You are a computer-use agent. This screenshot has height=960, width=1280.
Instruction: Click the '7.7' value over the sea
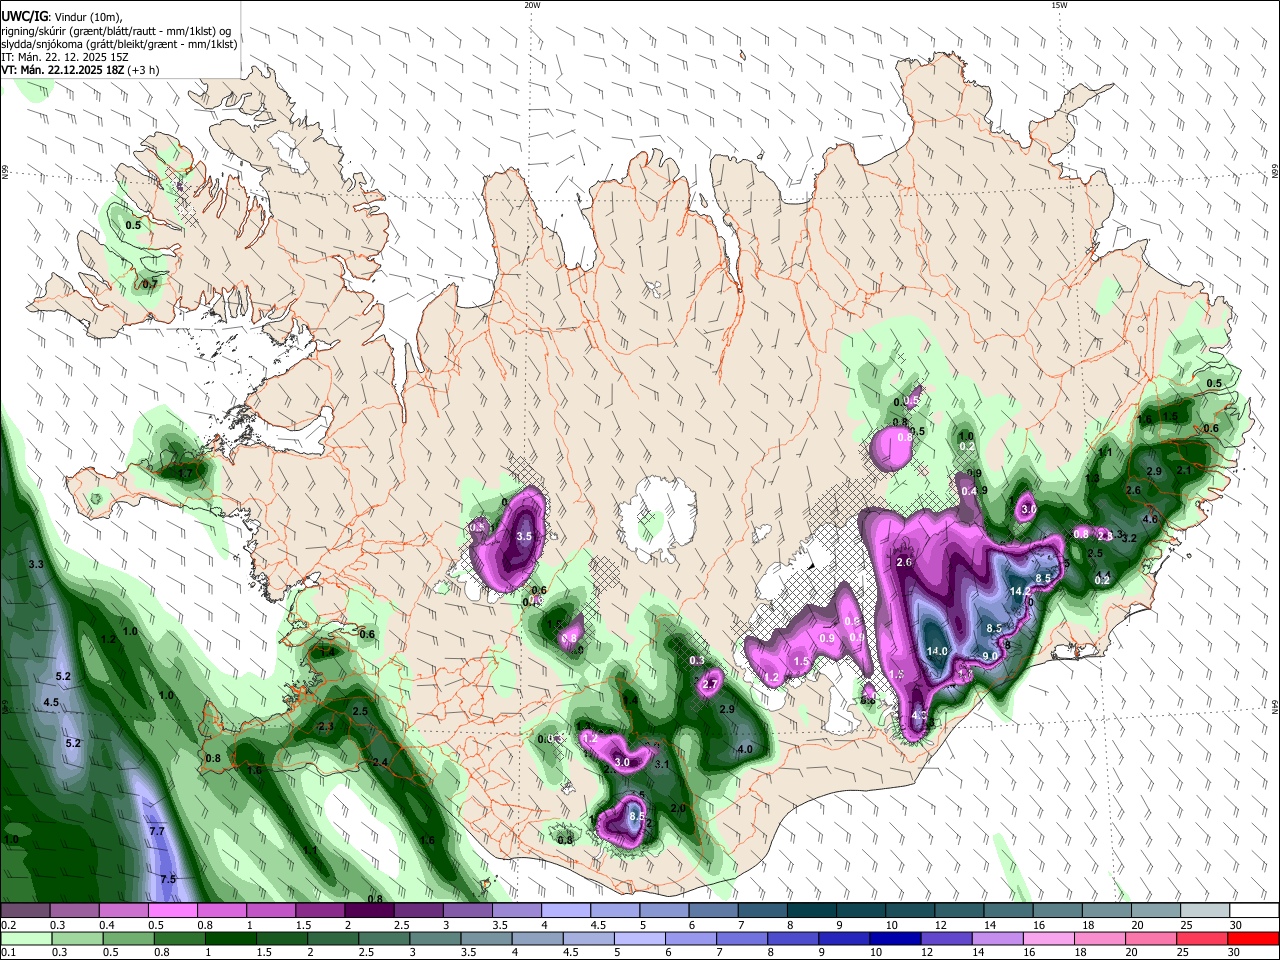(157, 831)
